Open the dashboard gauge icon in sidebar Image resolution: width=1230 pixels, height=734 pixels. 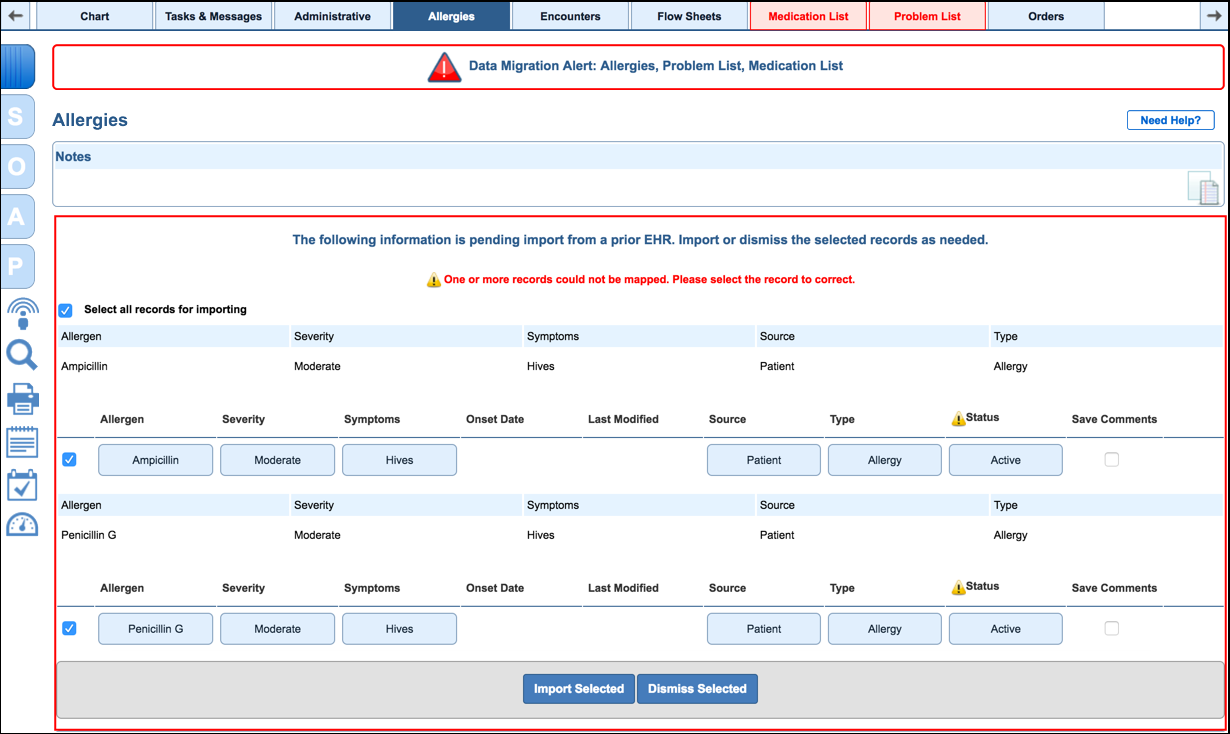coord(22,525)
